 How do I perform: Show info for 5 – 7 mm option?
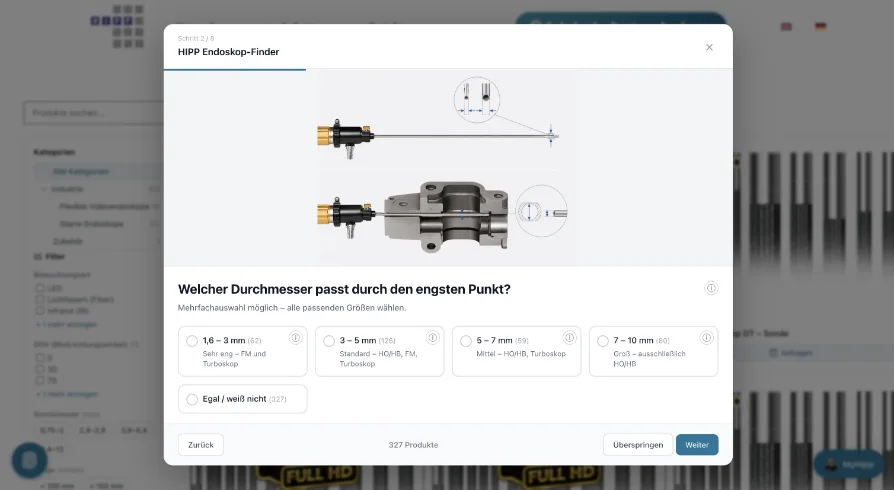(569, 338)
